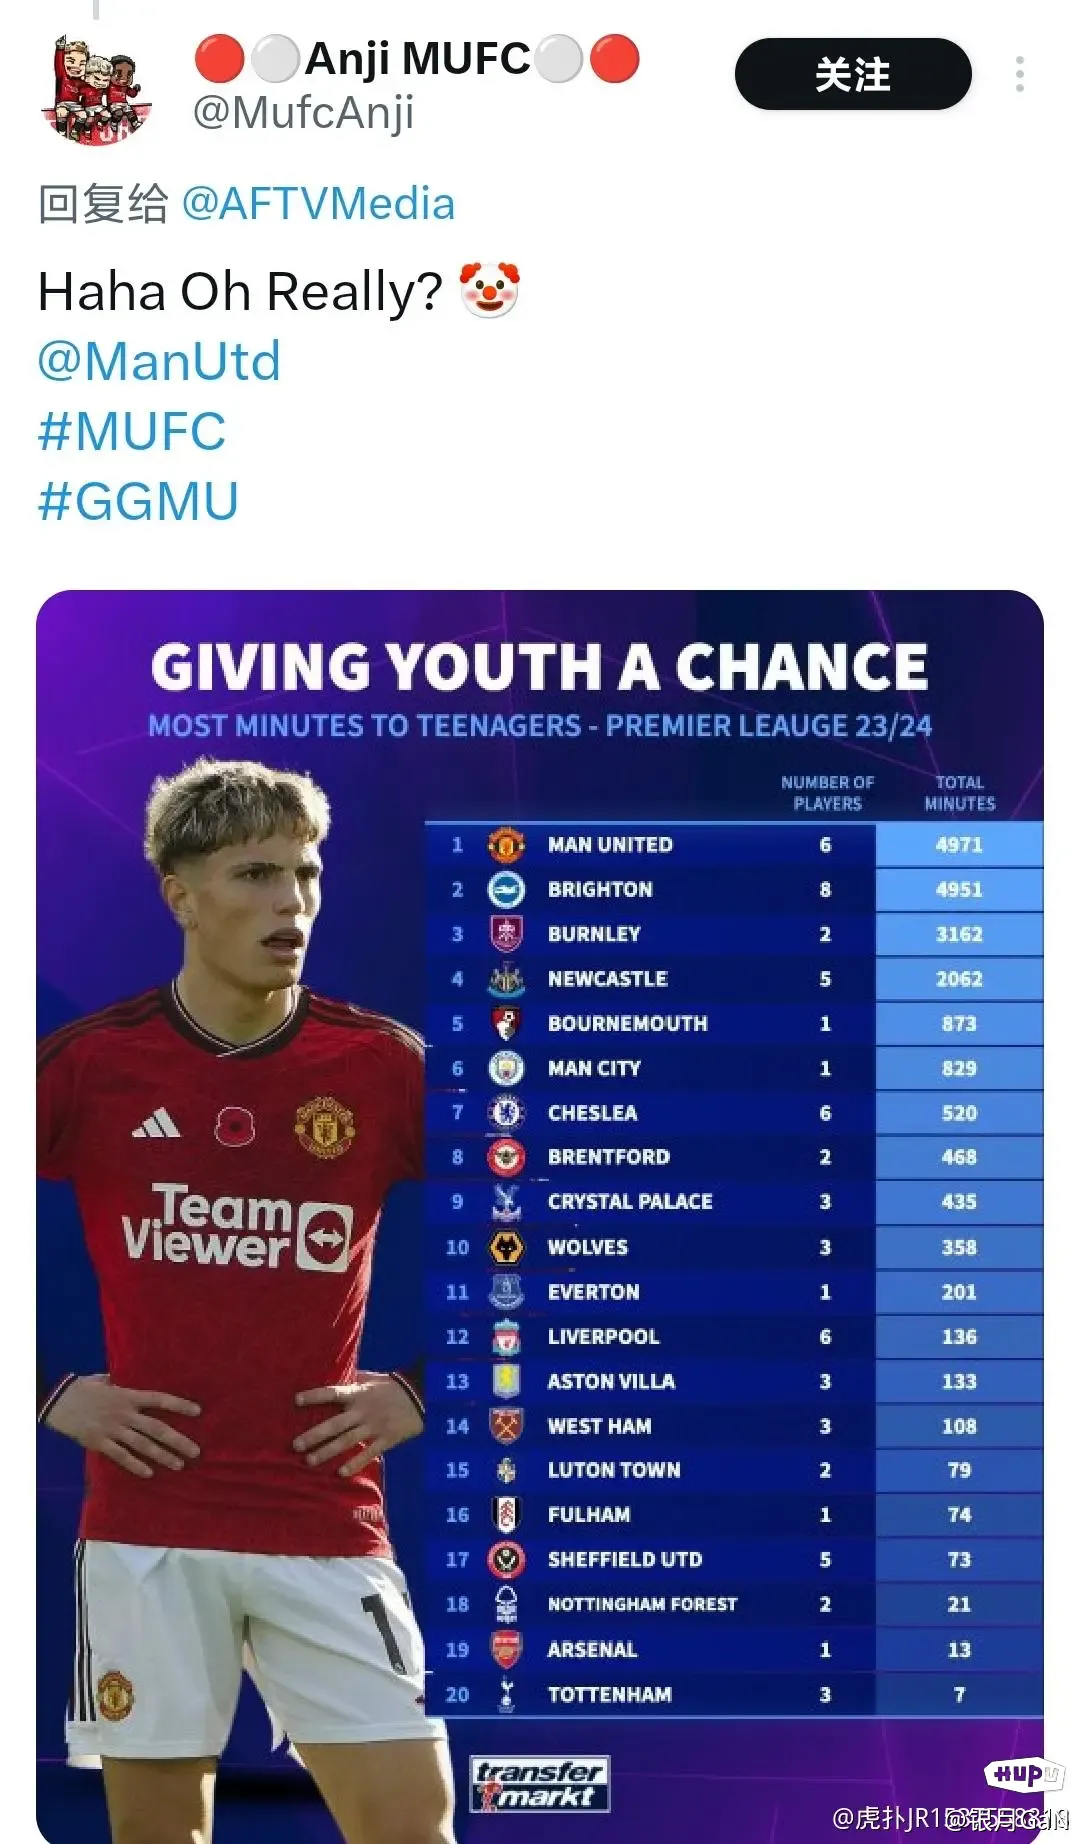Click the Transfermarkt logo on the graphic
The width and height of the screenshot is (1080, 1844).
(x=540, y=1783)
